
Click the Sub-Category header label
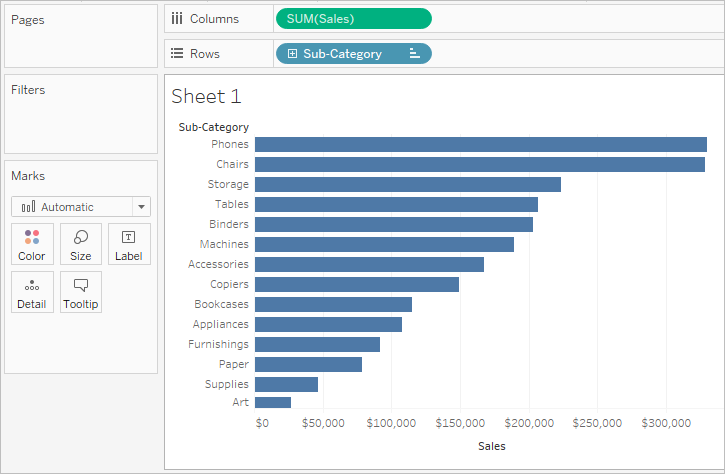pyautogui.click(x=214, y=127)
